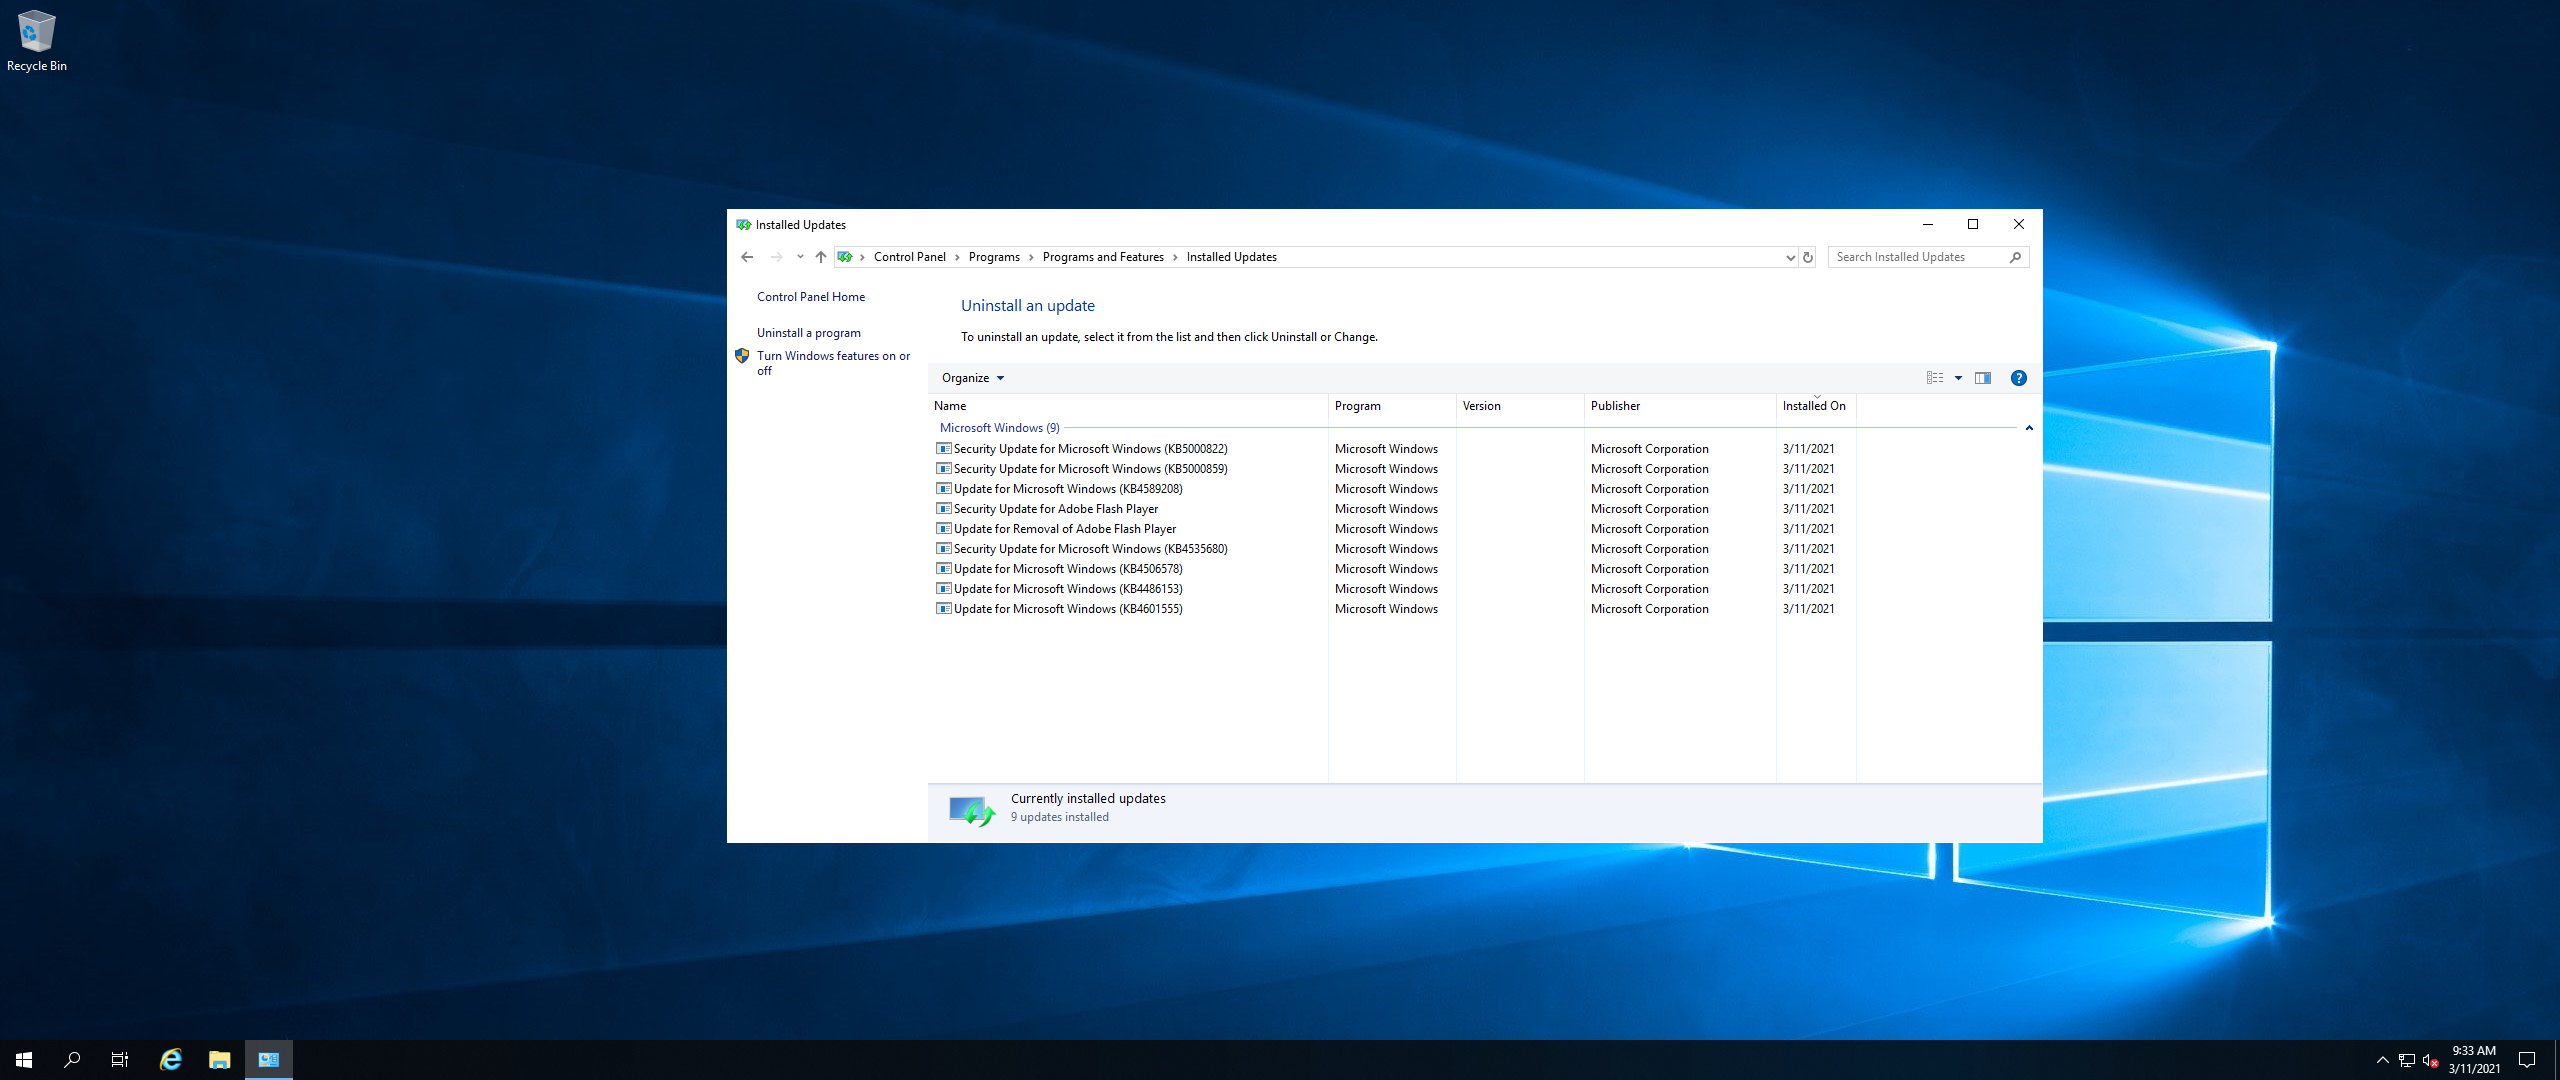Click Programs and Features breadcrumb

point(1103,257)
